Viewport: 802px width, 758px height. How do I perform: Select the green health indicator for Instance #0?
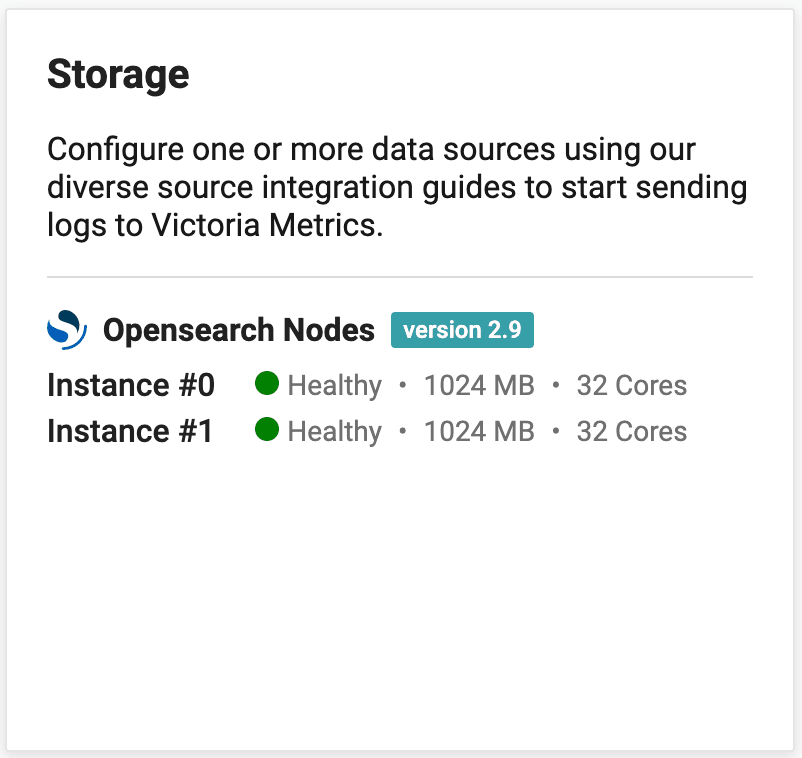coord(267,384)
